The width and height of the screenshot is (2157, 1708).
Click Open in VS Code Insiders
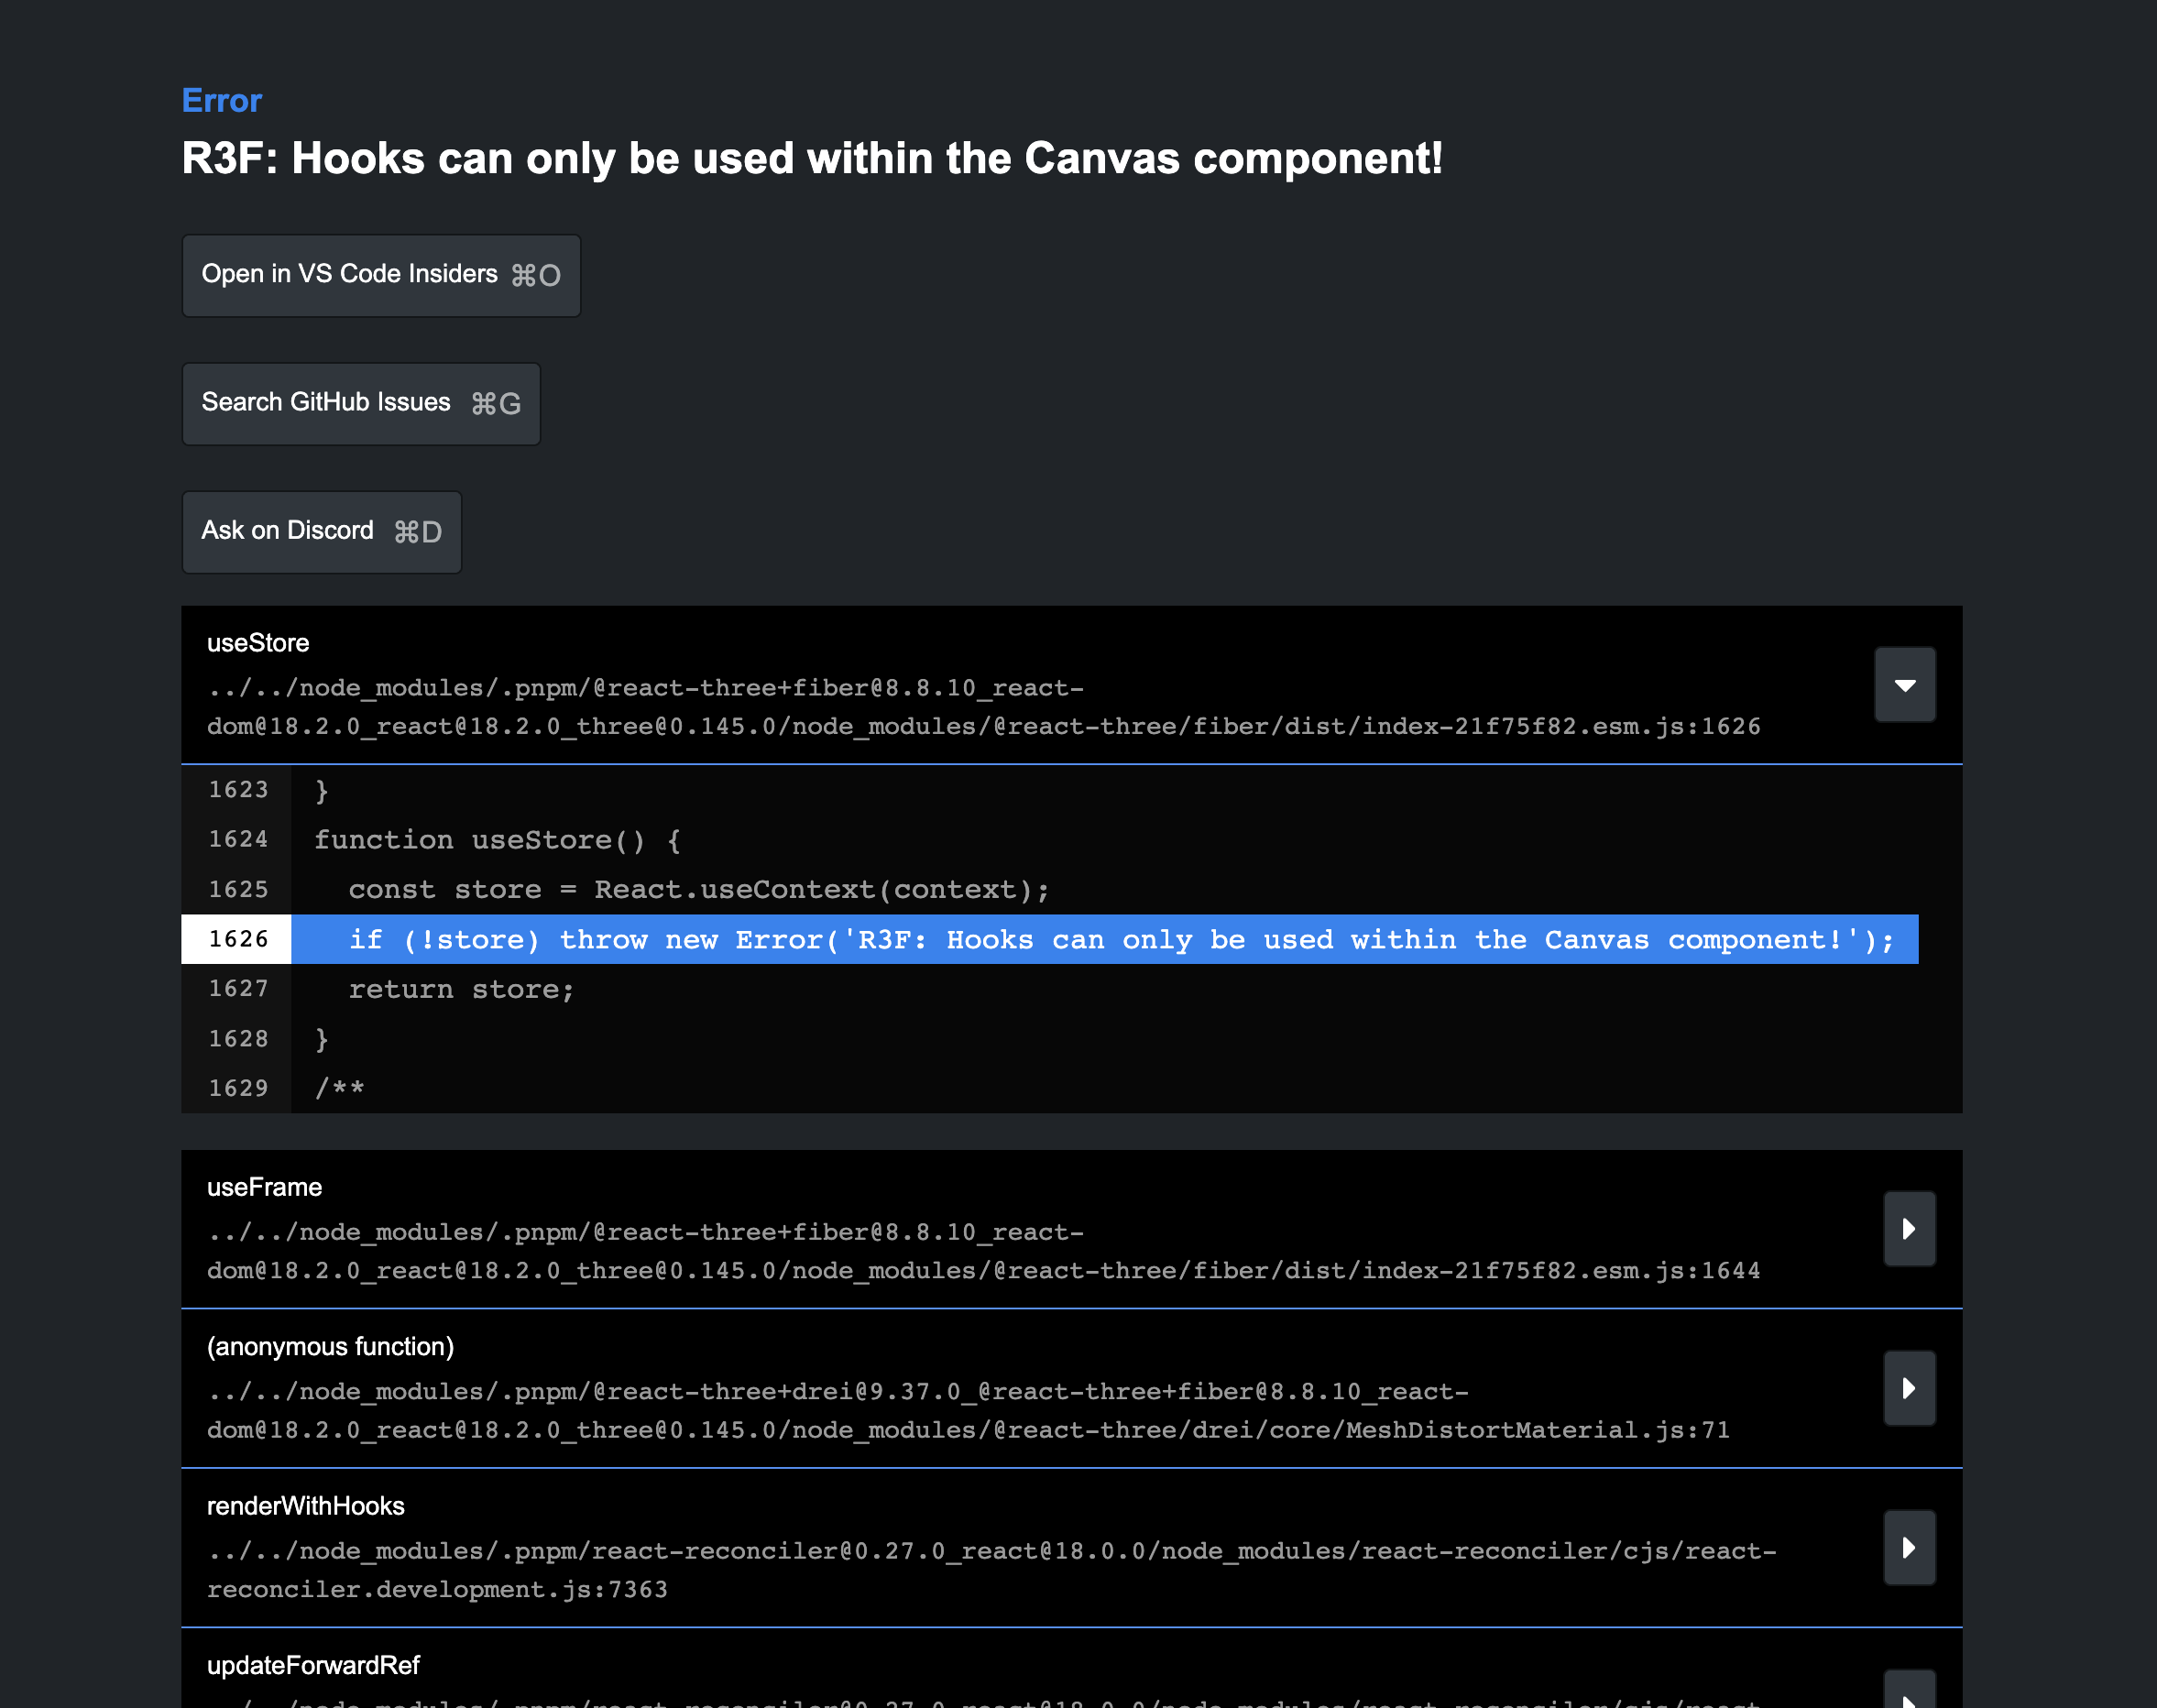381,275
